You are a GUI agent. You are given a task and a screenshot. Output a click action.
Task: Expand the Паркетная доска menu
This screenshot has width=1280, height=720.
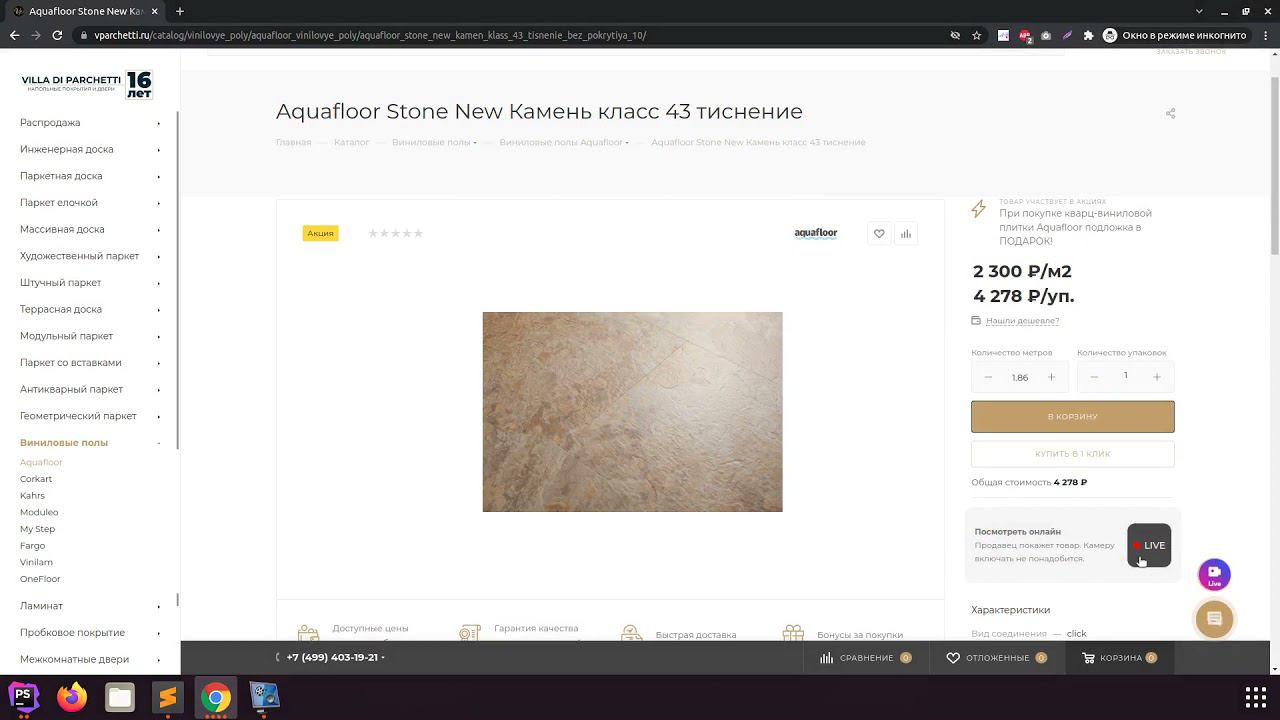point(159,176)
